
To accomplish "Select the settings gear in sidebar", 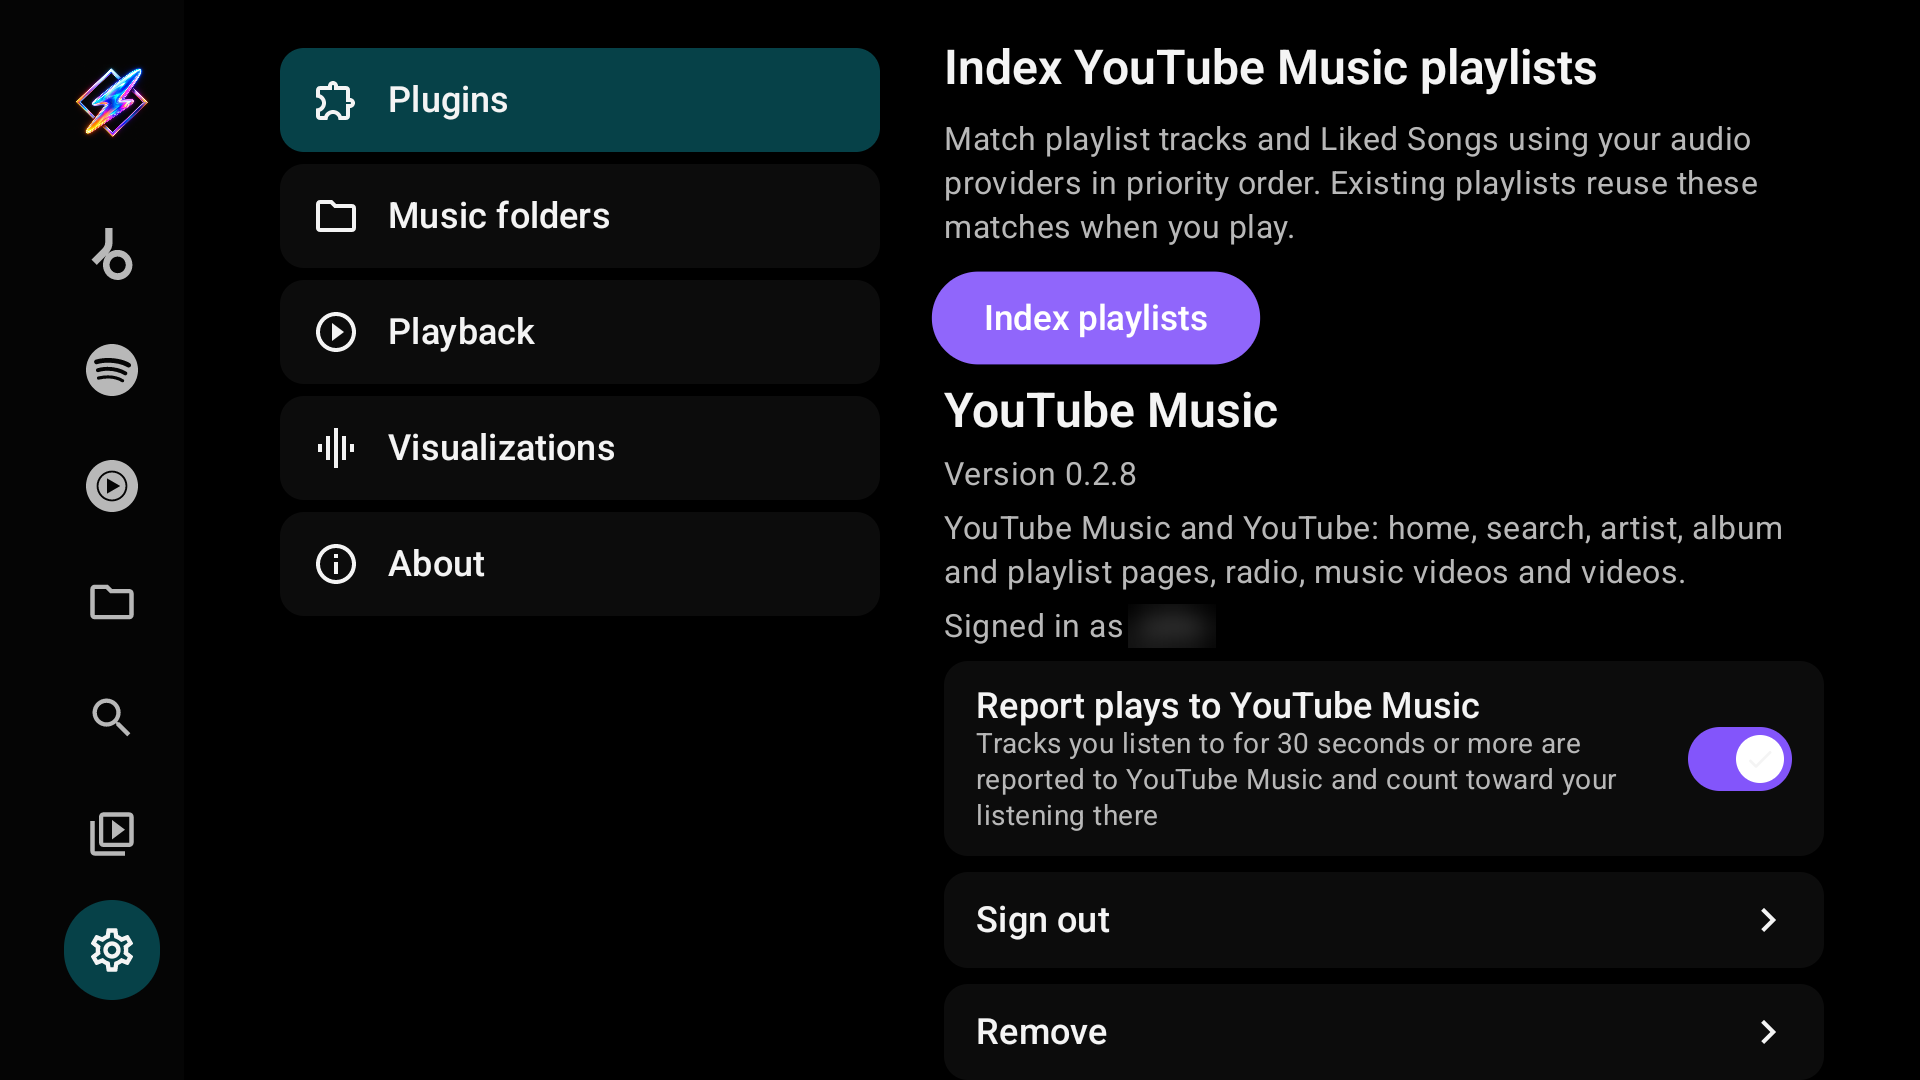I will coord(112,950).
